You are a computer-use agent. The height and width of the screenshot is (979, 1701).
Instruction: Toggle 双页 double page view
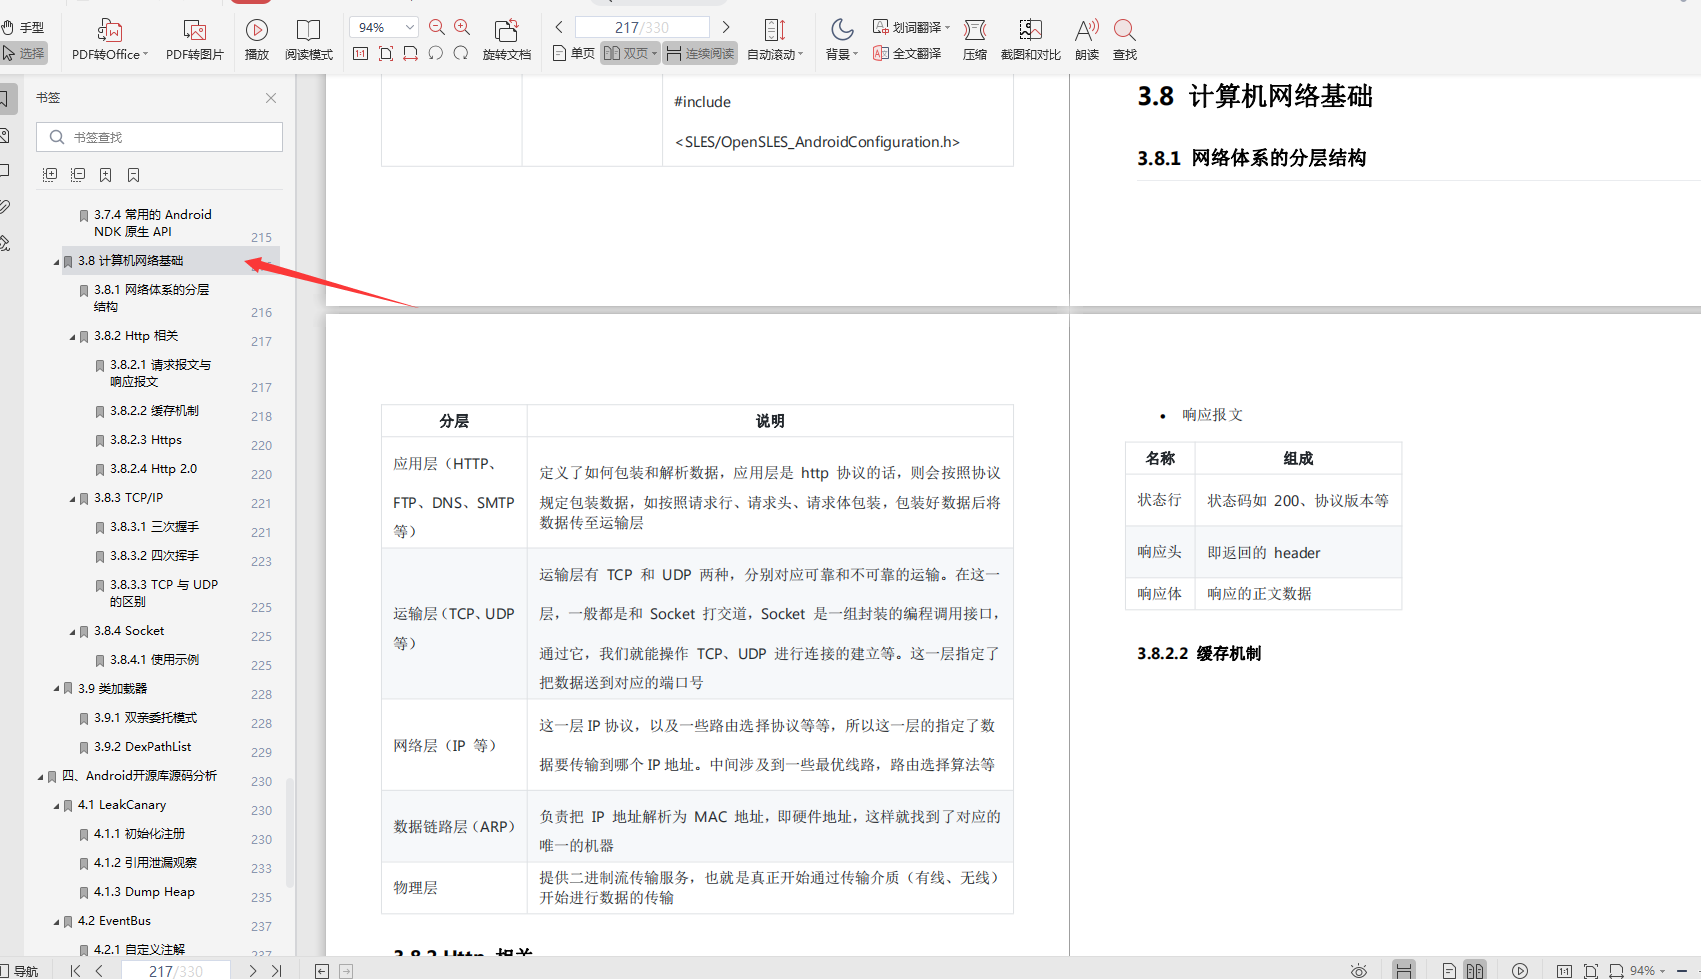click(630, 53)
